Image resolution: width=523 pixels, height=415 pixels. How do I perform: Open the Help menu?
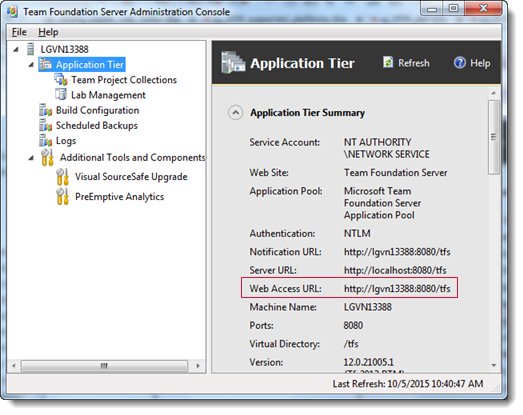48,32
